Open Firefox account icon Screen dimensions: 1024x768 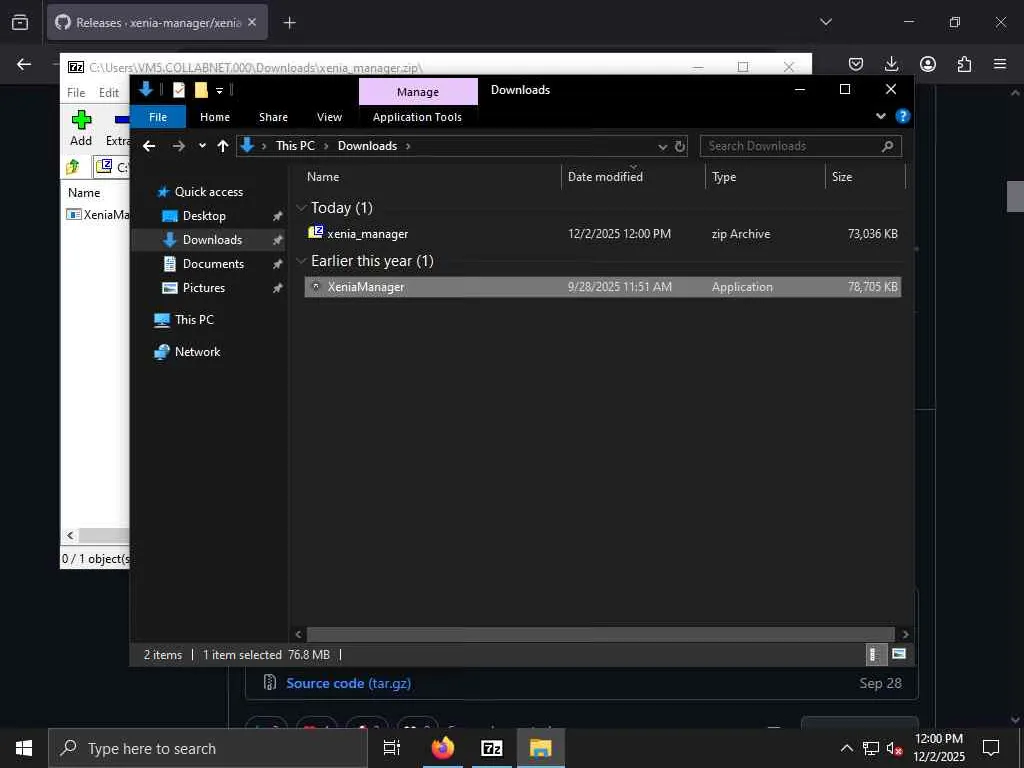[x=928, y=63]
